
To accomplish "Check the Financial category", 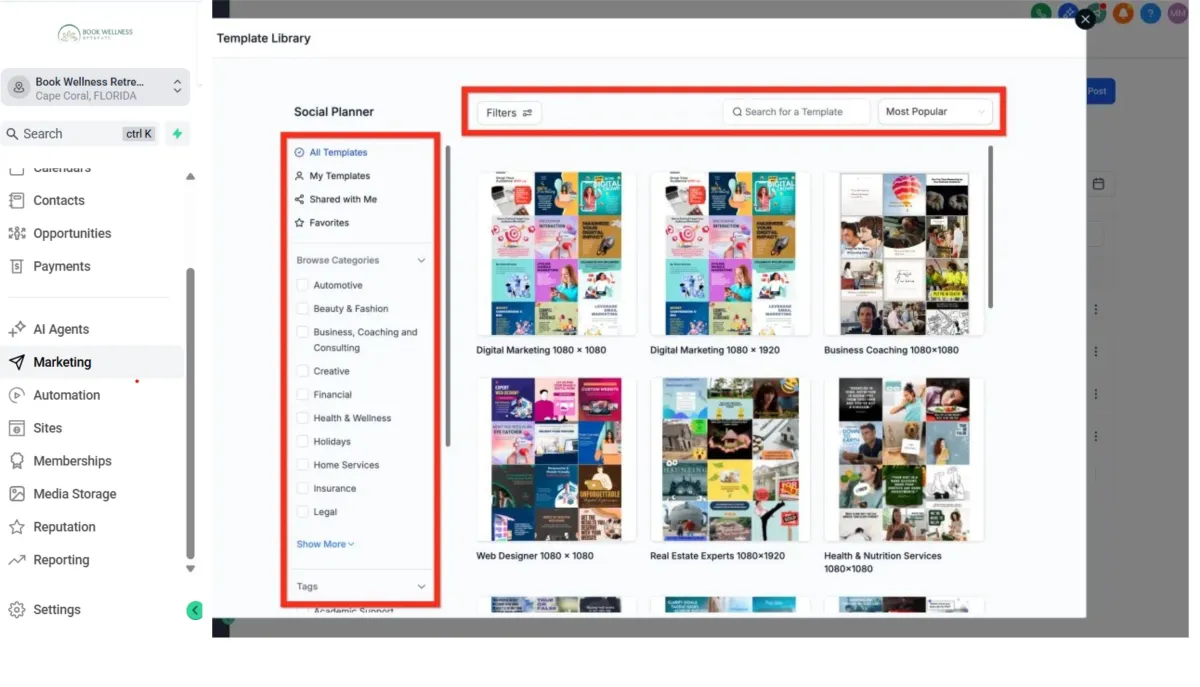I will 303,395.
